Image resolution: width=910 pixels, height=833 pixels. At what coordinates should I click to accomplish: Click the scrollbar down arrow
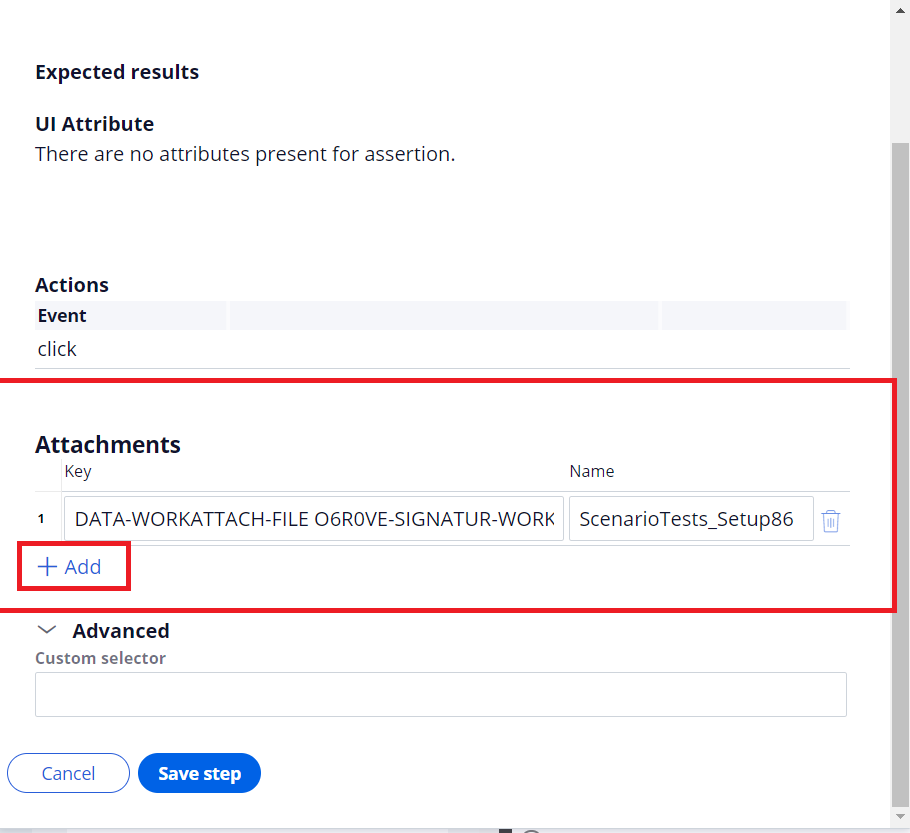tap(900, 816)
